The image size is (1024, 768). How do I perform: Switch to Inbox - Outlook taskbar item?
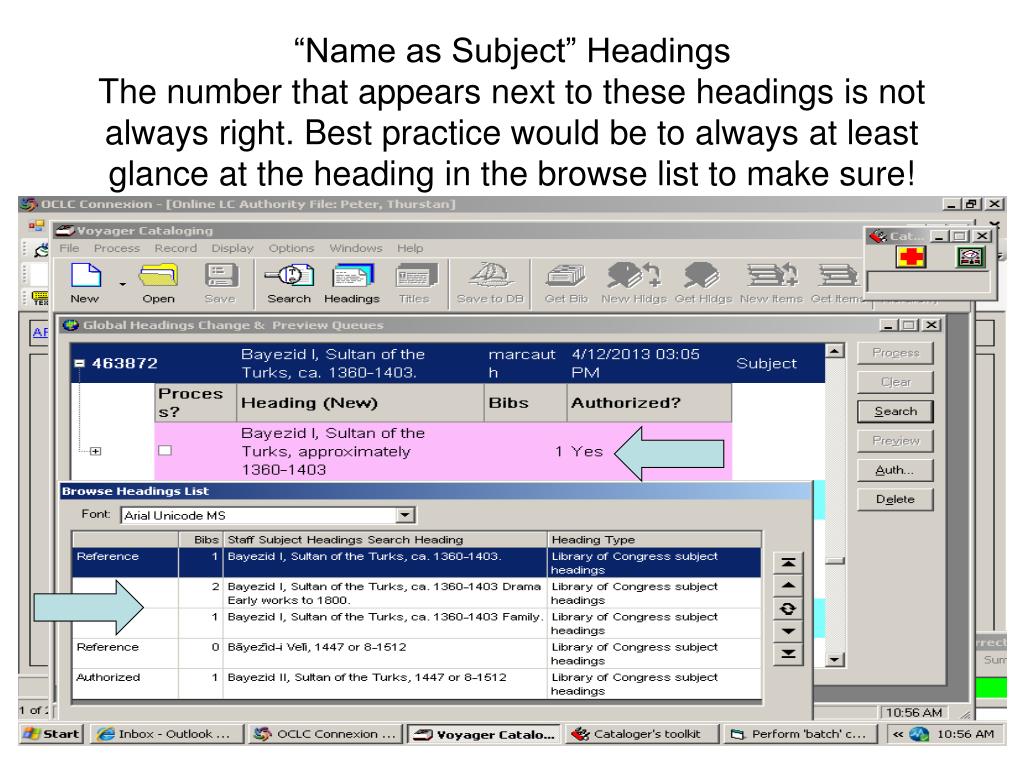pyautogui.click(x=166, y=734)
